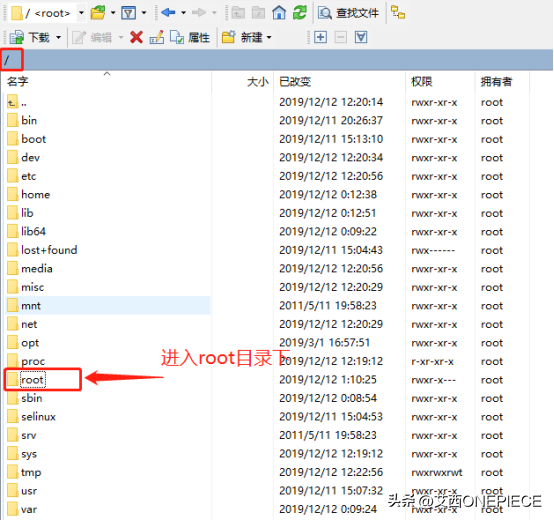
Task: Go to the Home directory icon
Action: pos(279,13)
